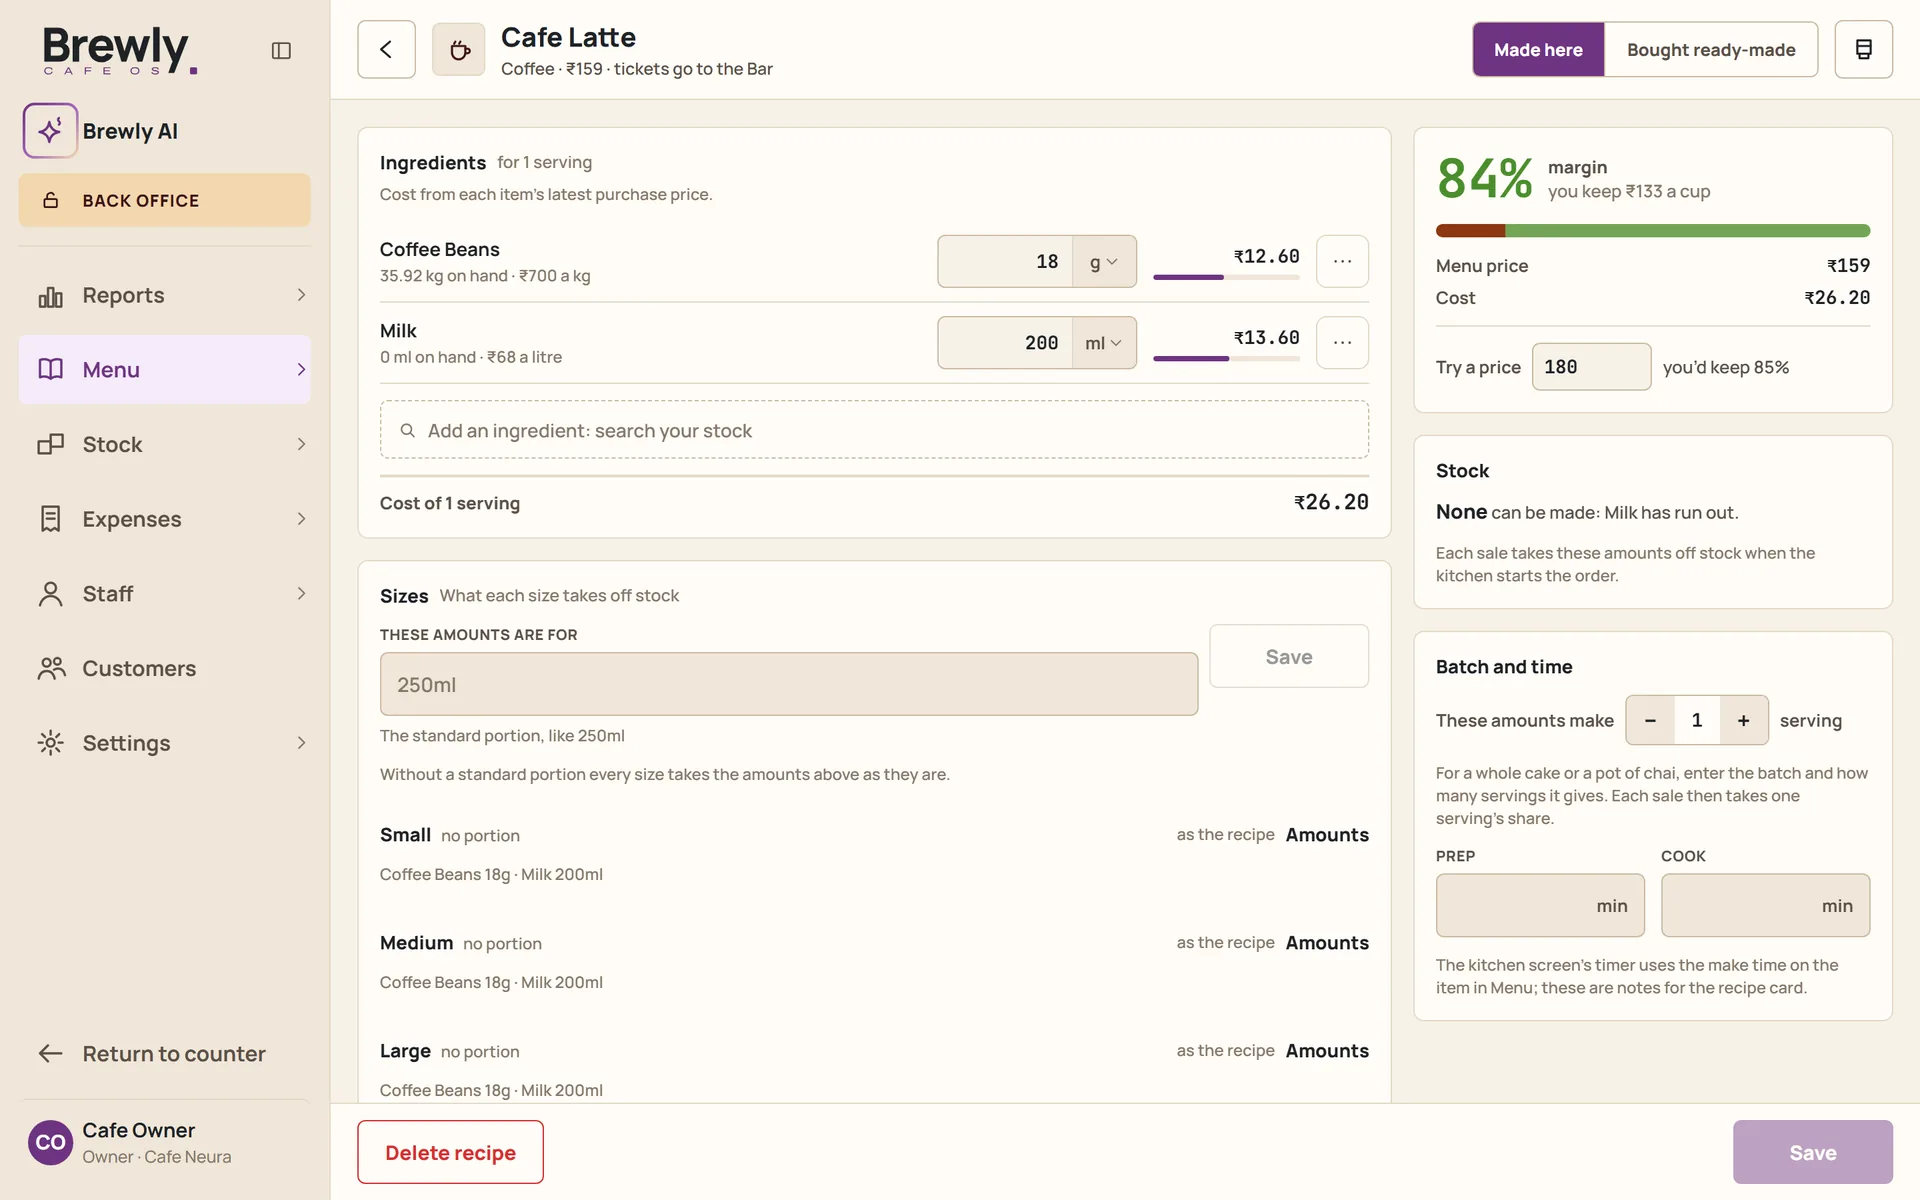Click the margin progress bar

click(x=1652, y=231)
